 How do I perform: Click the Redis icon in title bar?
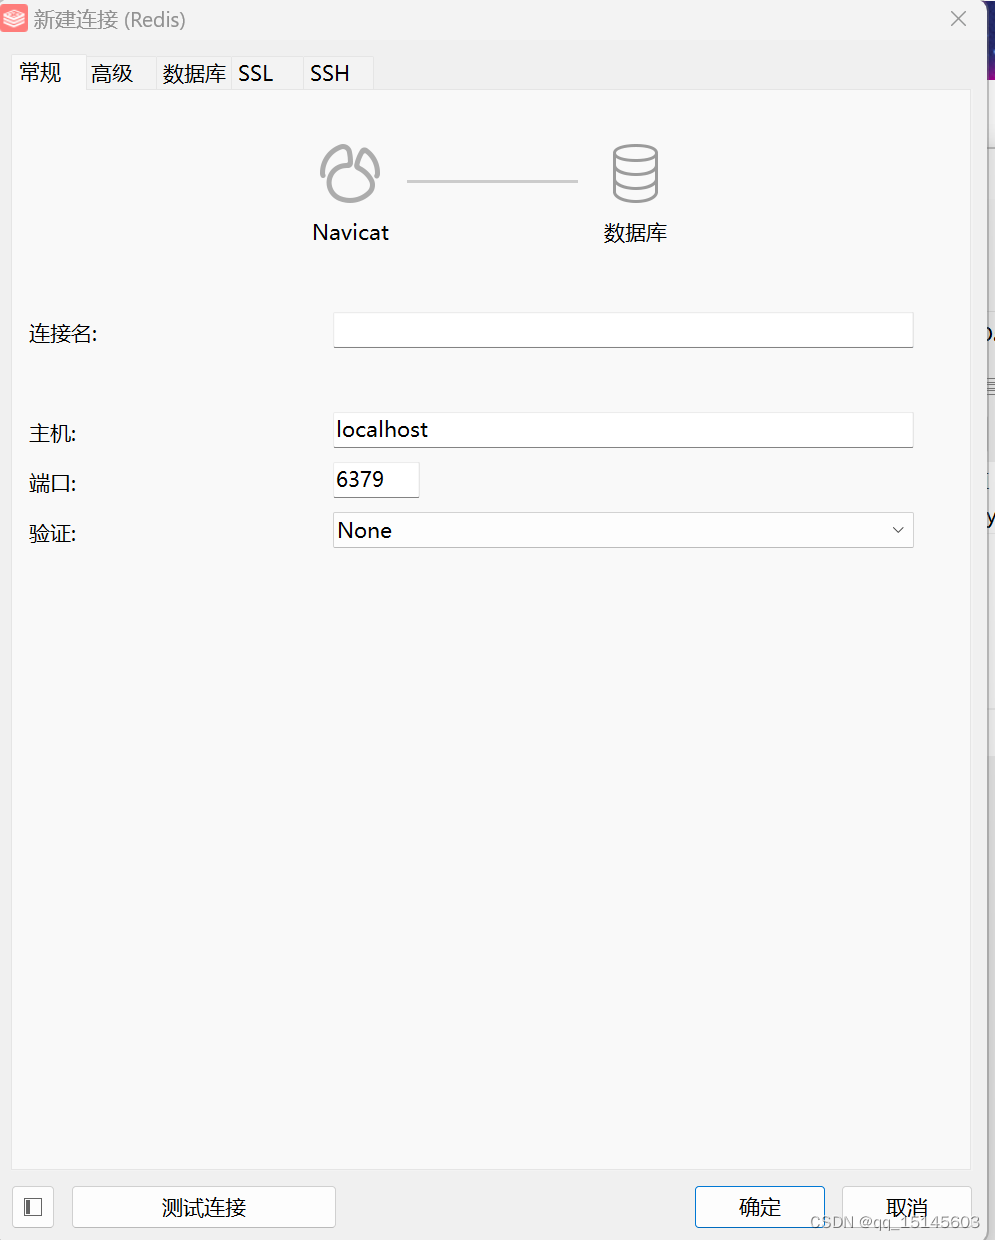click(x=14, y=19)
